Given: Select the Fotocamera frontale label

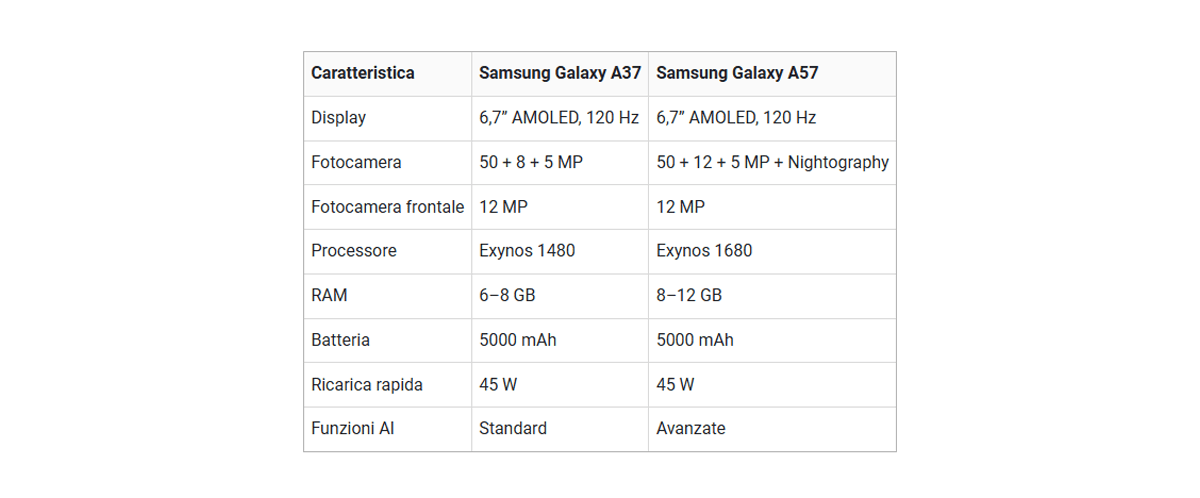Looking at the screenshot, I should pos(388,207).
